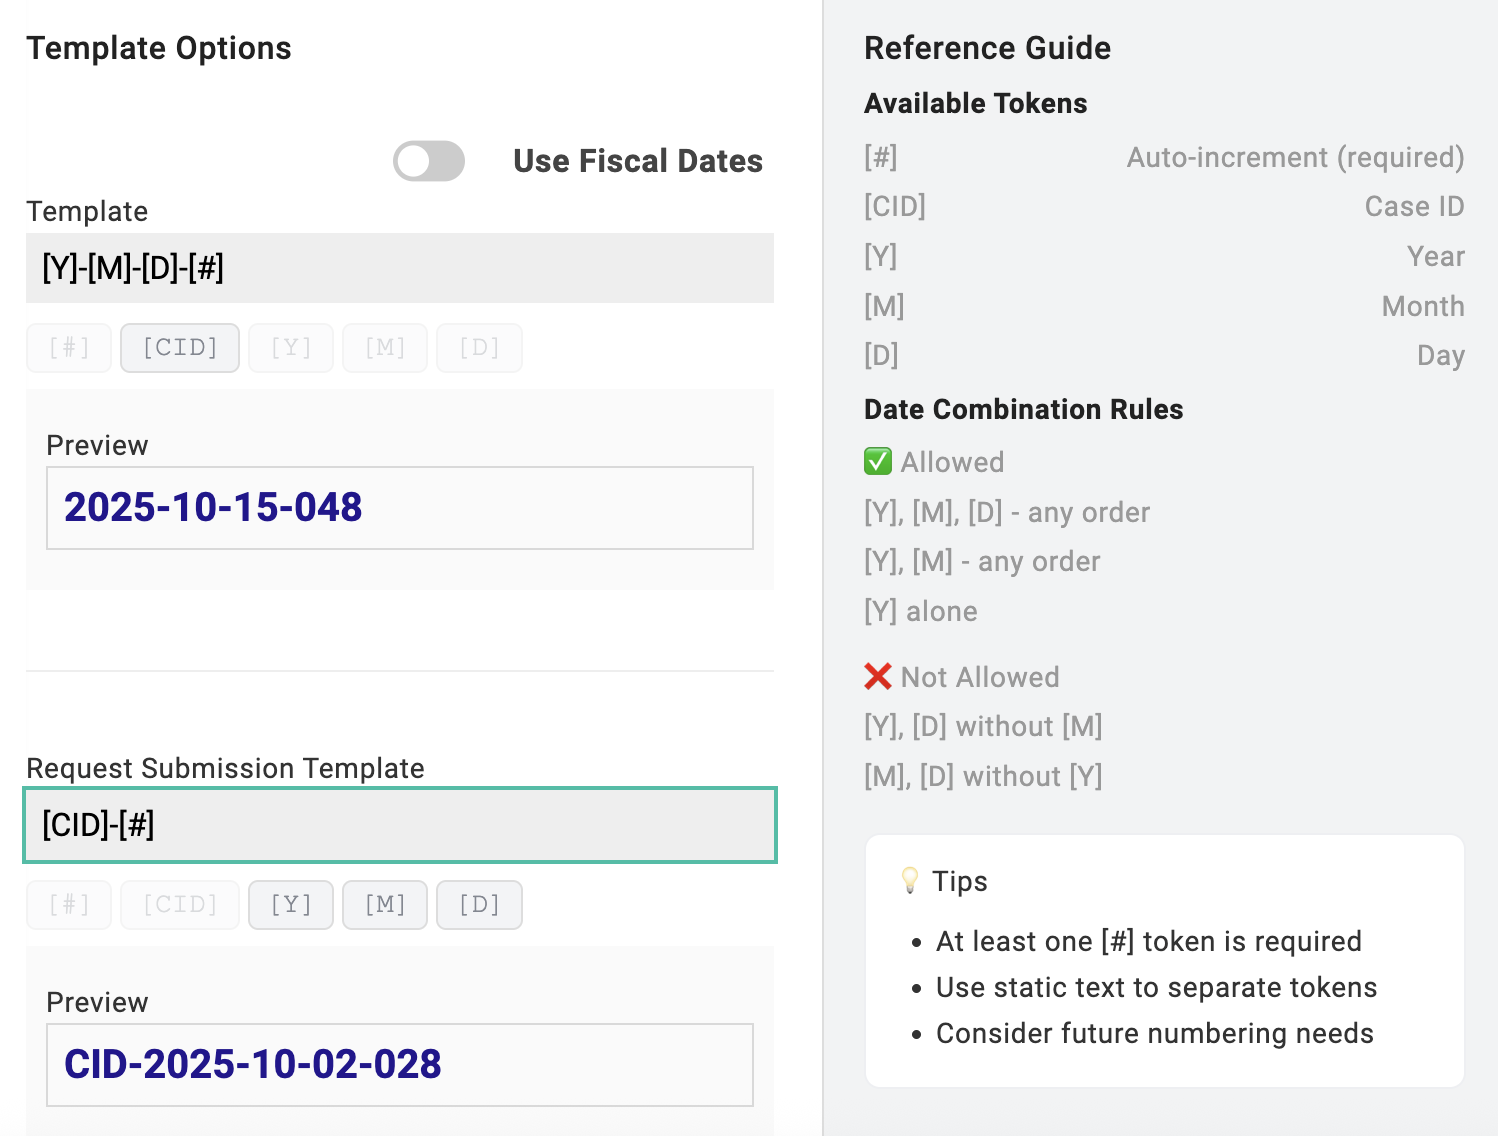Add [Y] token to Request Submission Template
This screenshot has height=1136, width=1498.
coord(291,905)
